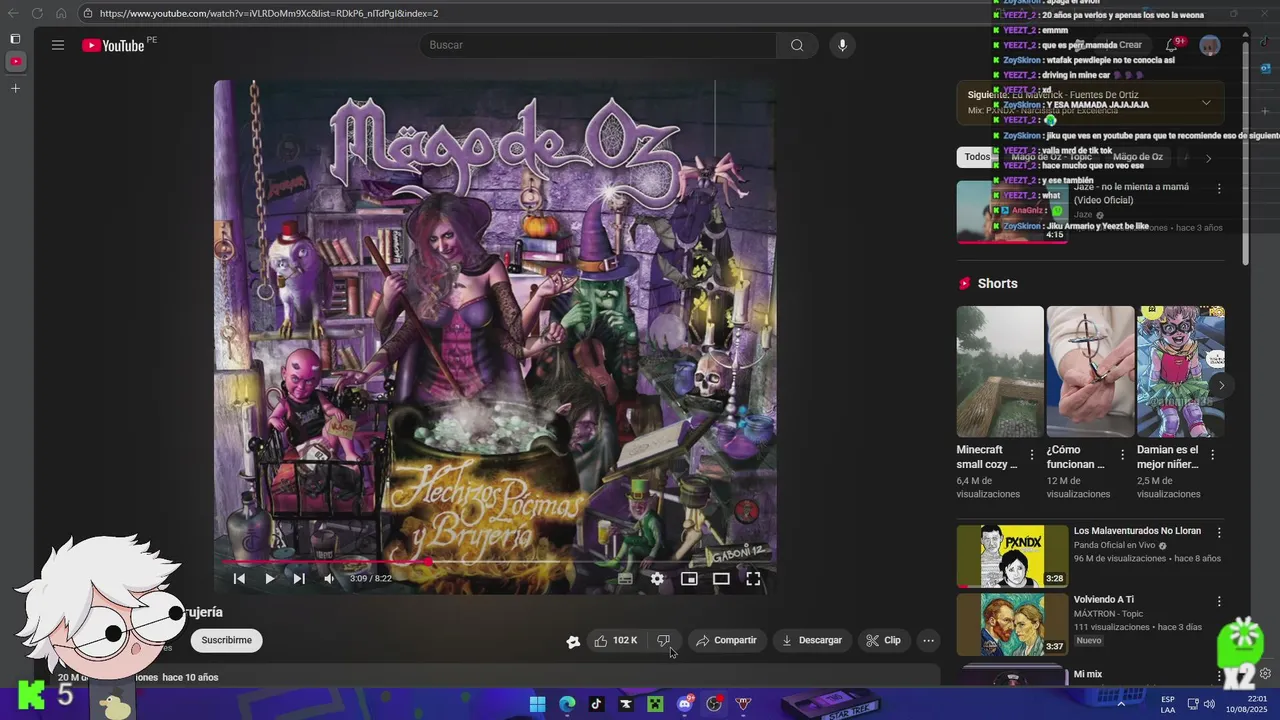
Task: Open the PXNDX video thumbnail
Action: coord(1014,556)
